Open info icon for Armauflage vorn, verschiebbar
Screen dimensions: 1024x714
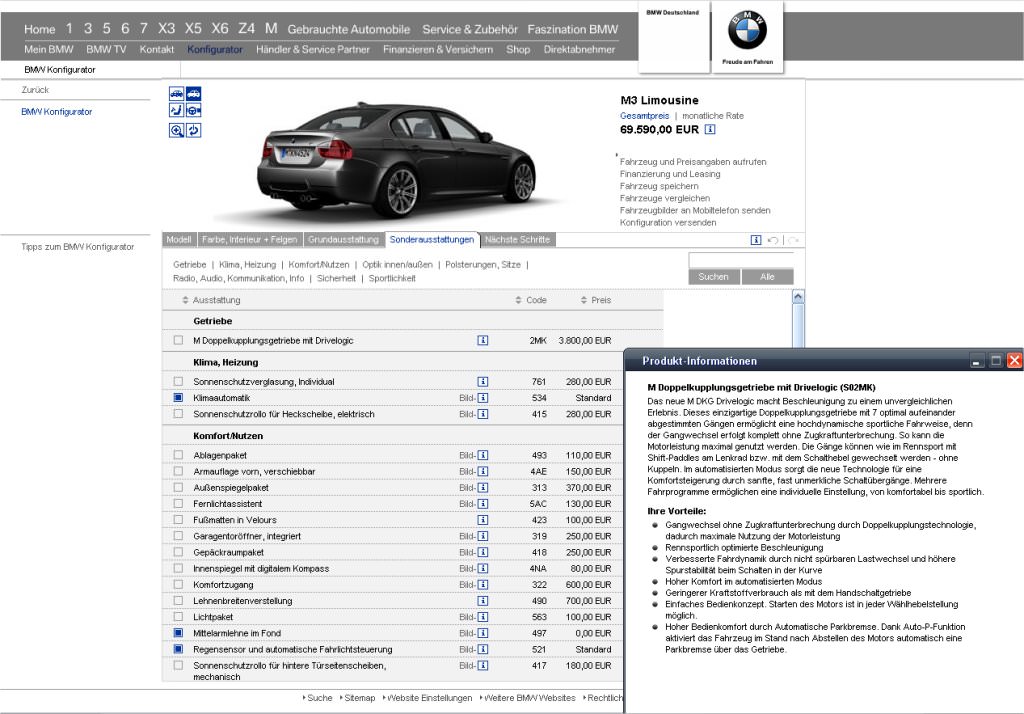tap(483, 472)
